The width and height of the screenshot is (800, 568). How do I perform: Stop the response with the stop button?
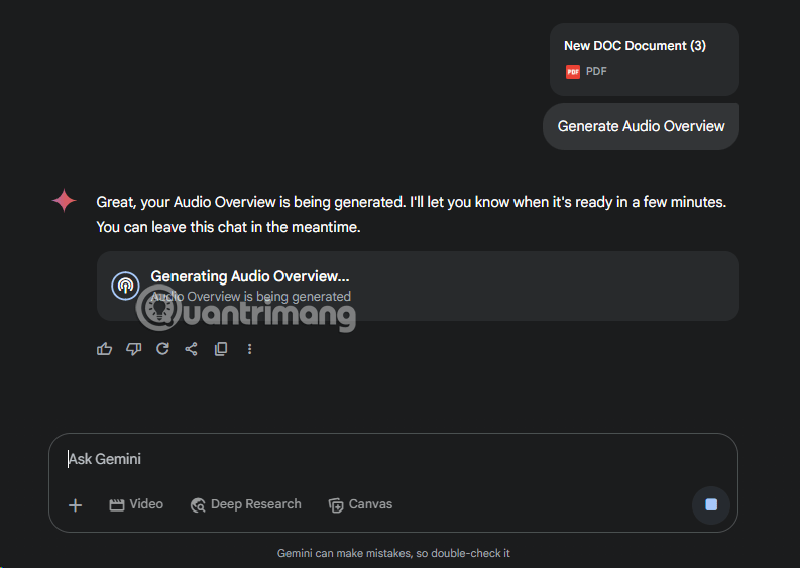tap(711, 505)
